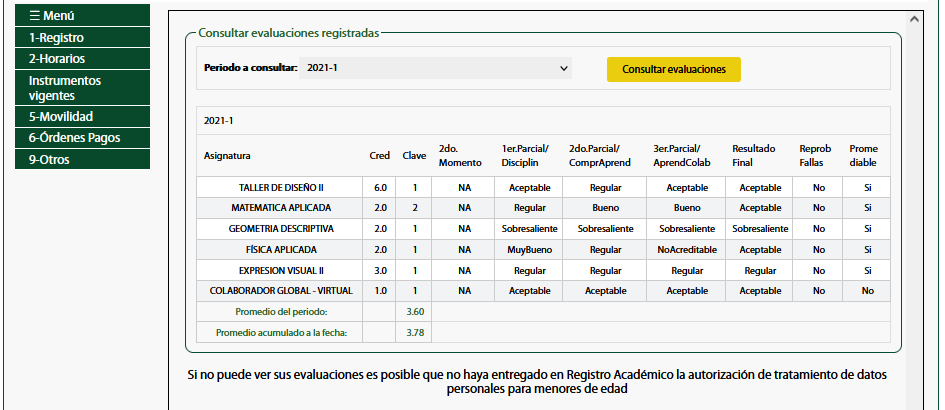Image resolution: width=945 pixels, height=410 pixels.
Task: Select the GEOMETRIA DESCRIPTIVA subject cell
Action: [280, 229]
